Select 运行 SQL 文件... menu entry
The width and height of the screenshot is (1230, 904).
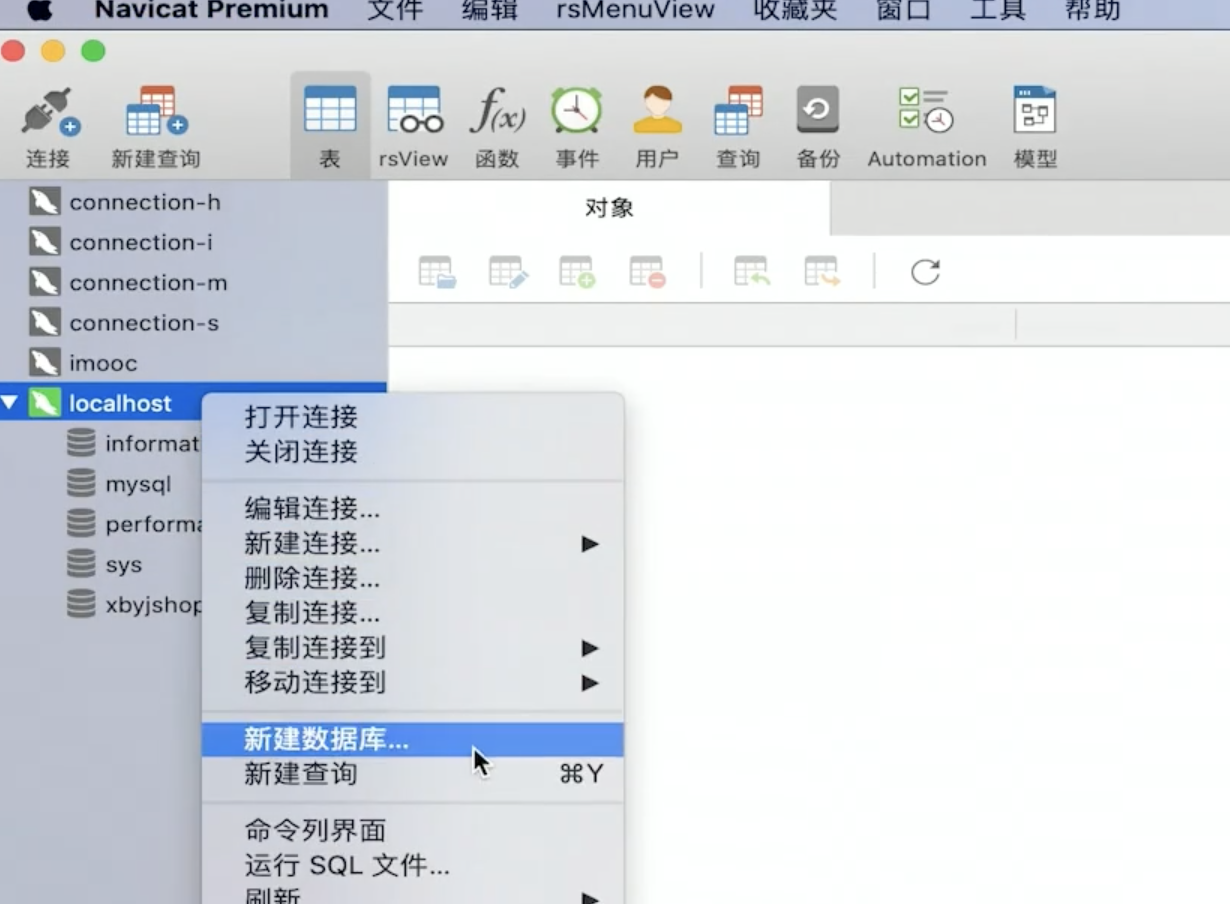(x=346, y=865)
